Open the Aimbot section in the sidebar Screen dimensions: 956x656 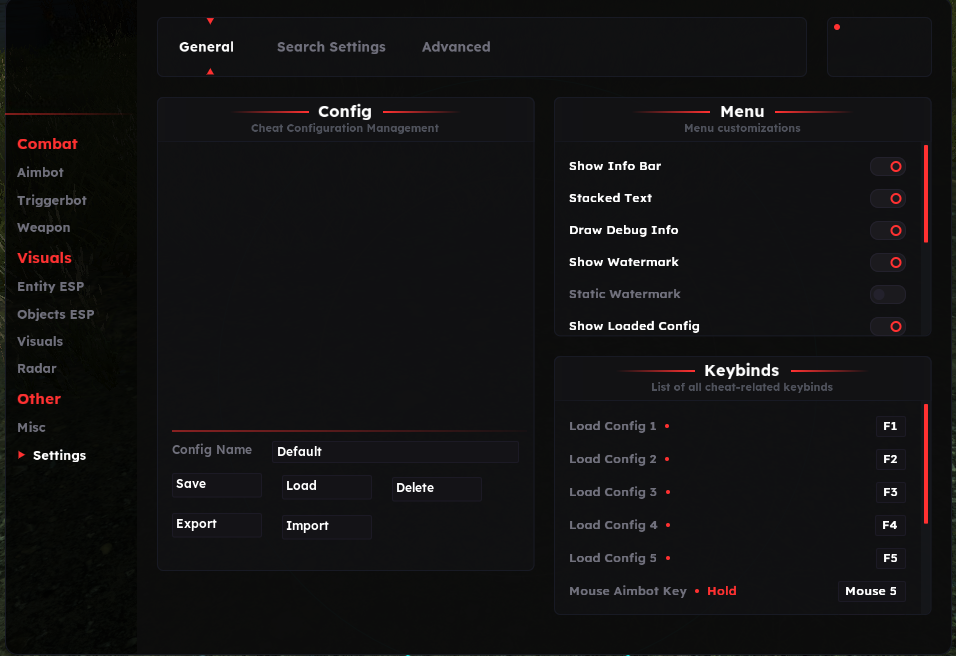point(40,173)
